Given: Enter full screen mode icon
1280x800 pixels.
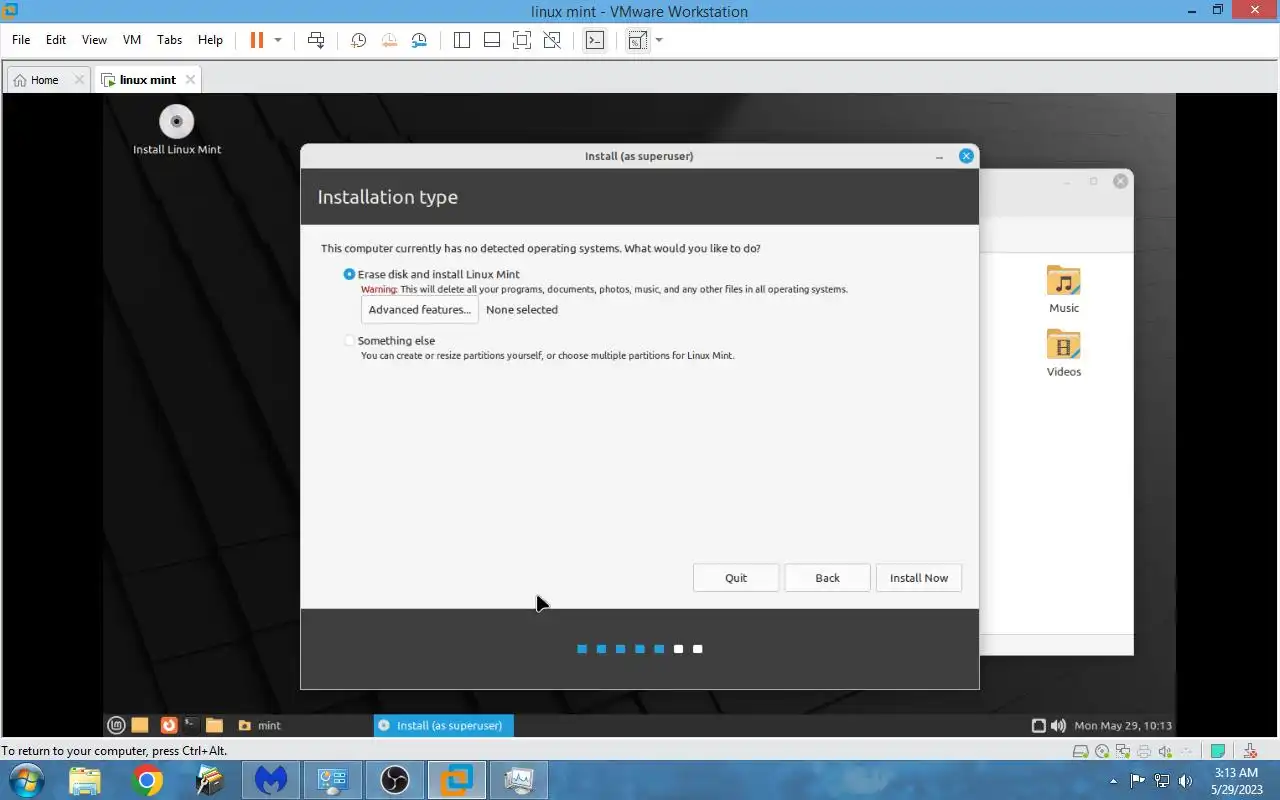Looking at the screenshot, I should pos(521,40).
